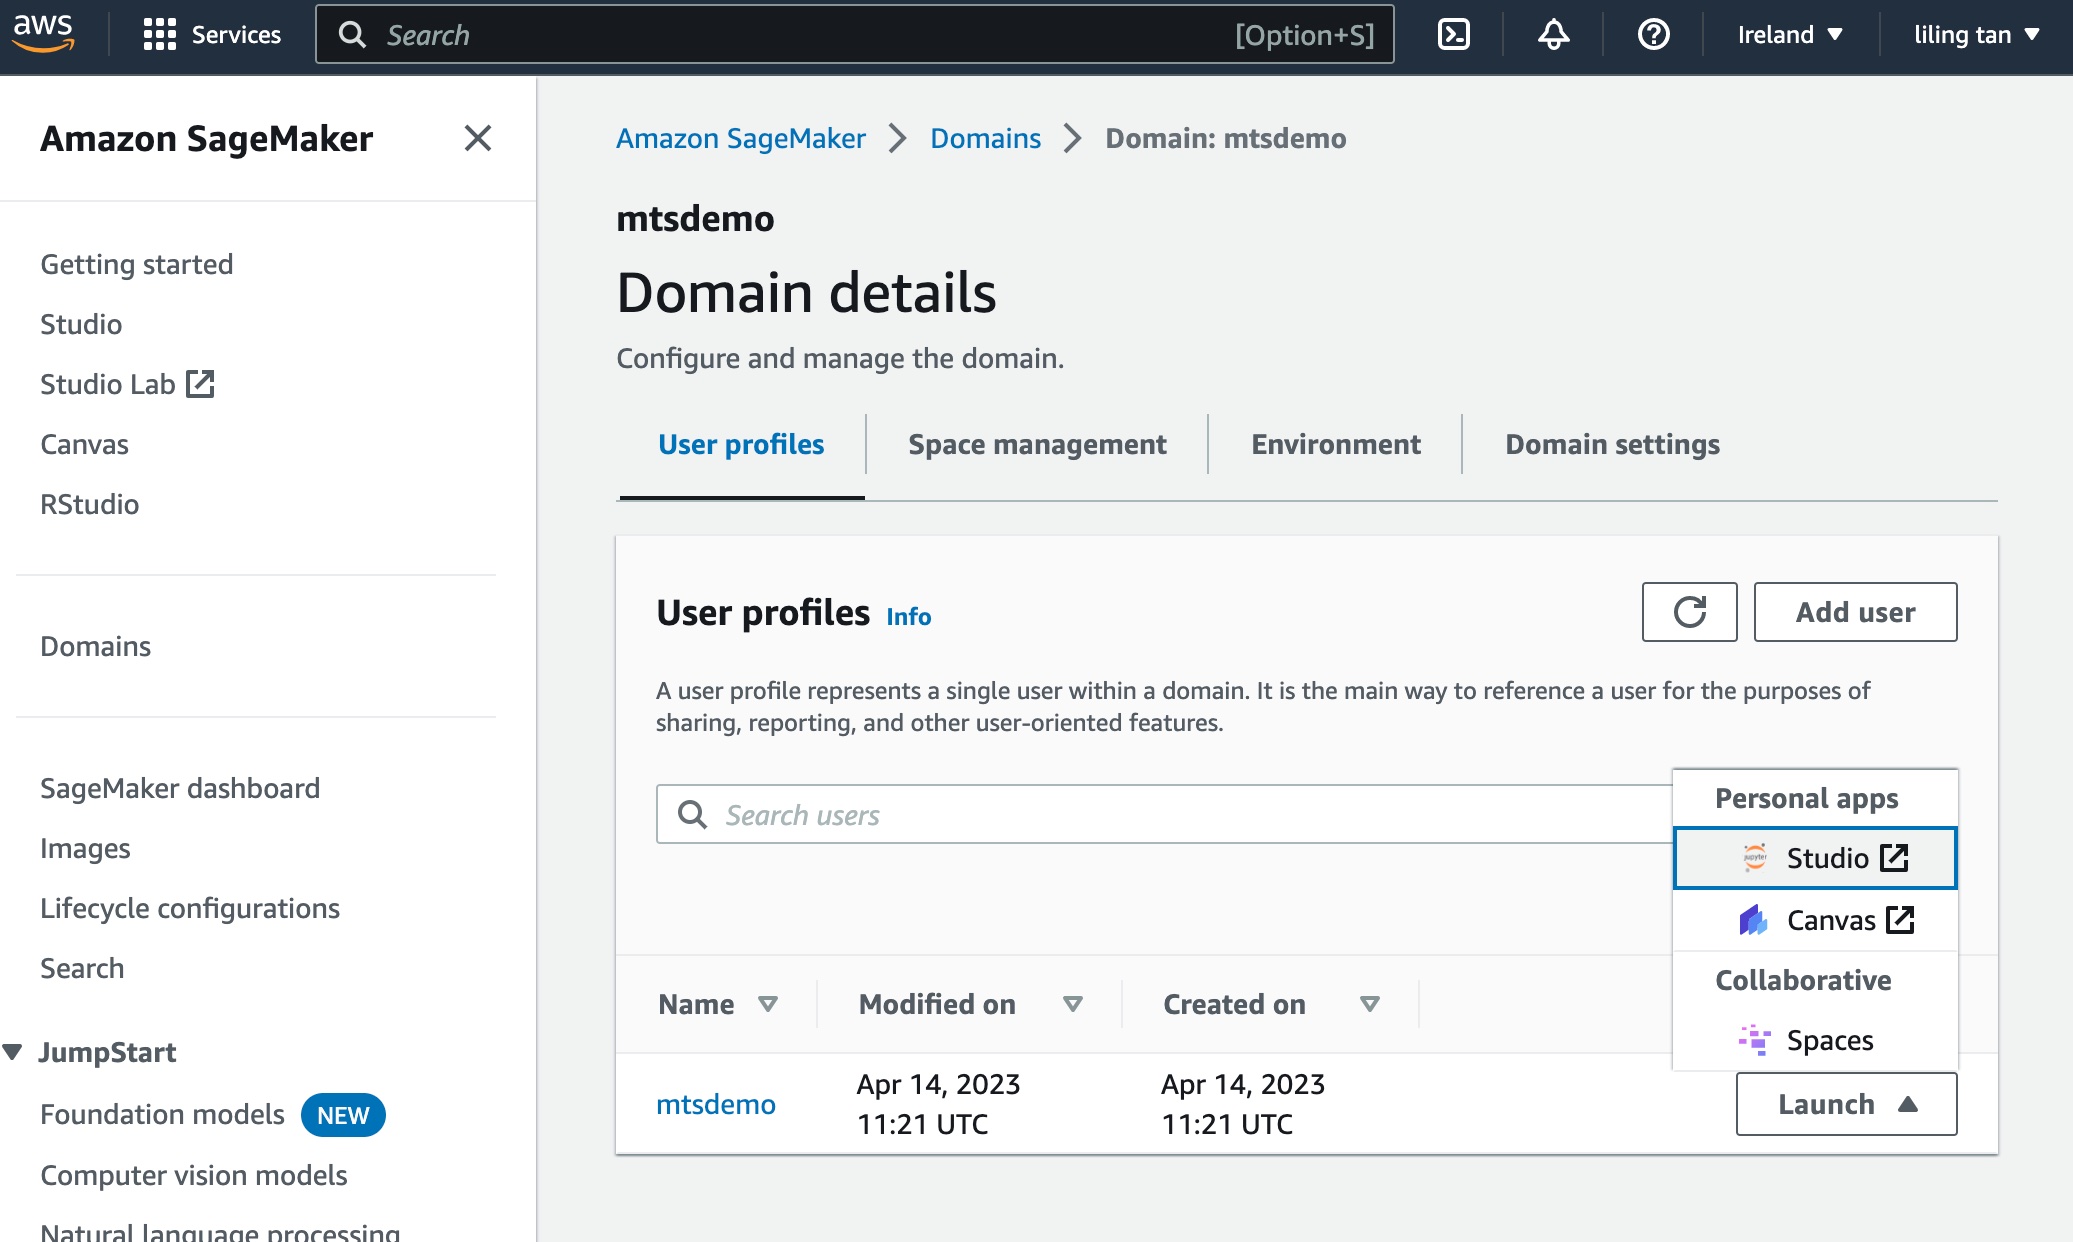Open the liling tan account dropdown
Image resolution: width=2073 pixels, height=1242 pixels.
pos(1976,35)
